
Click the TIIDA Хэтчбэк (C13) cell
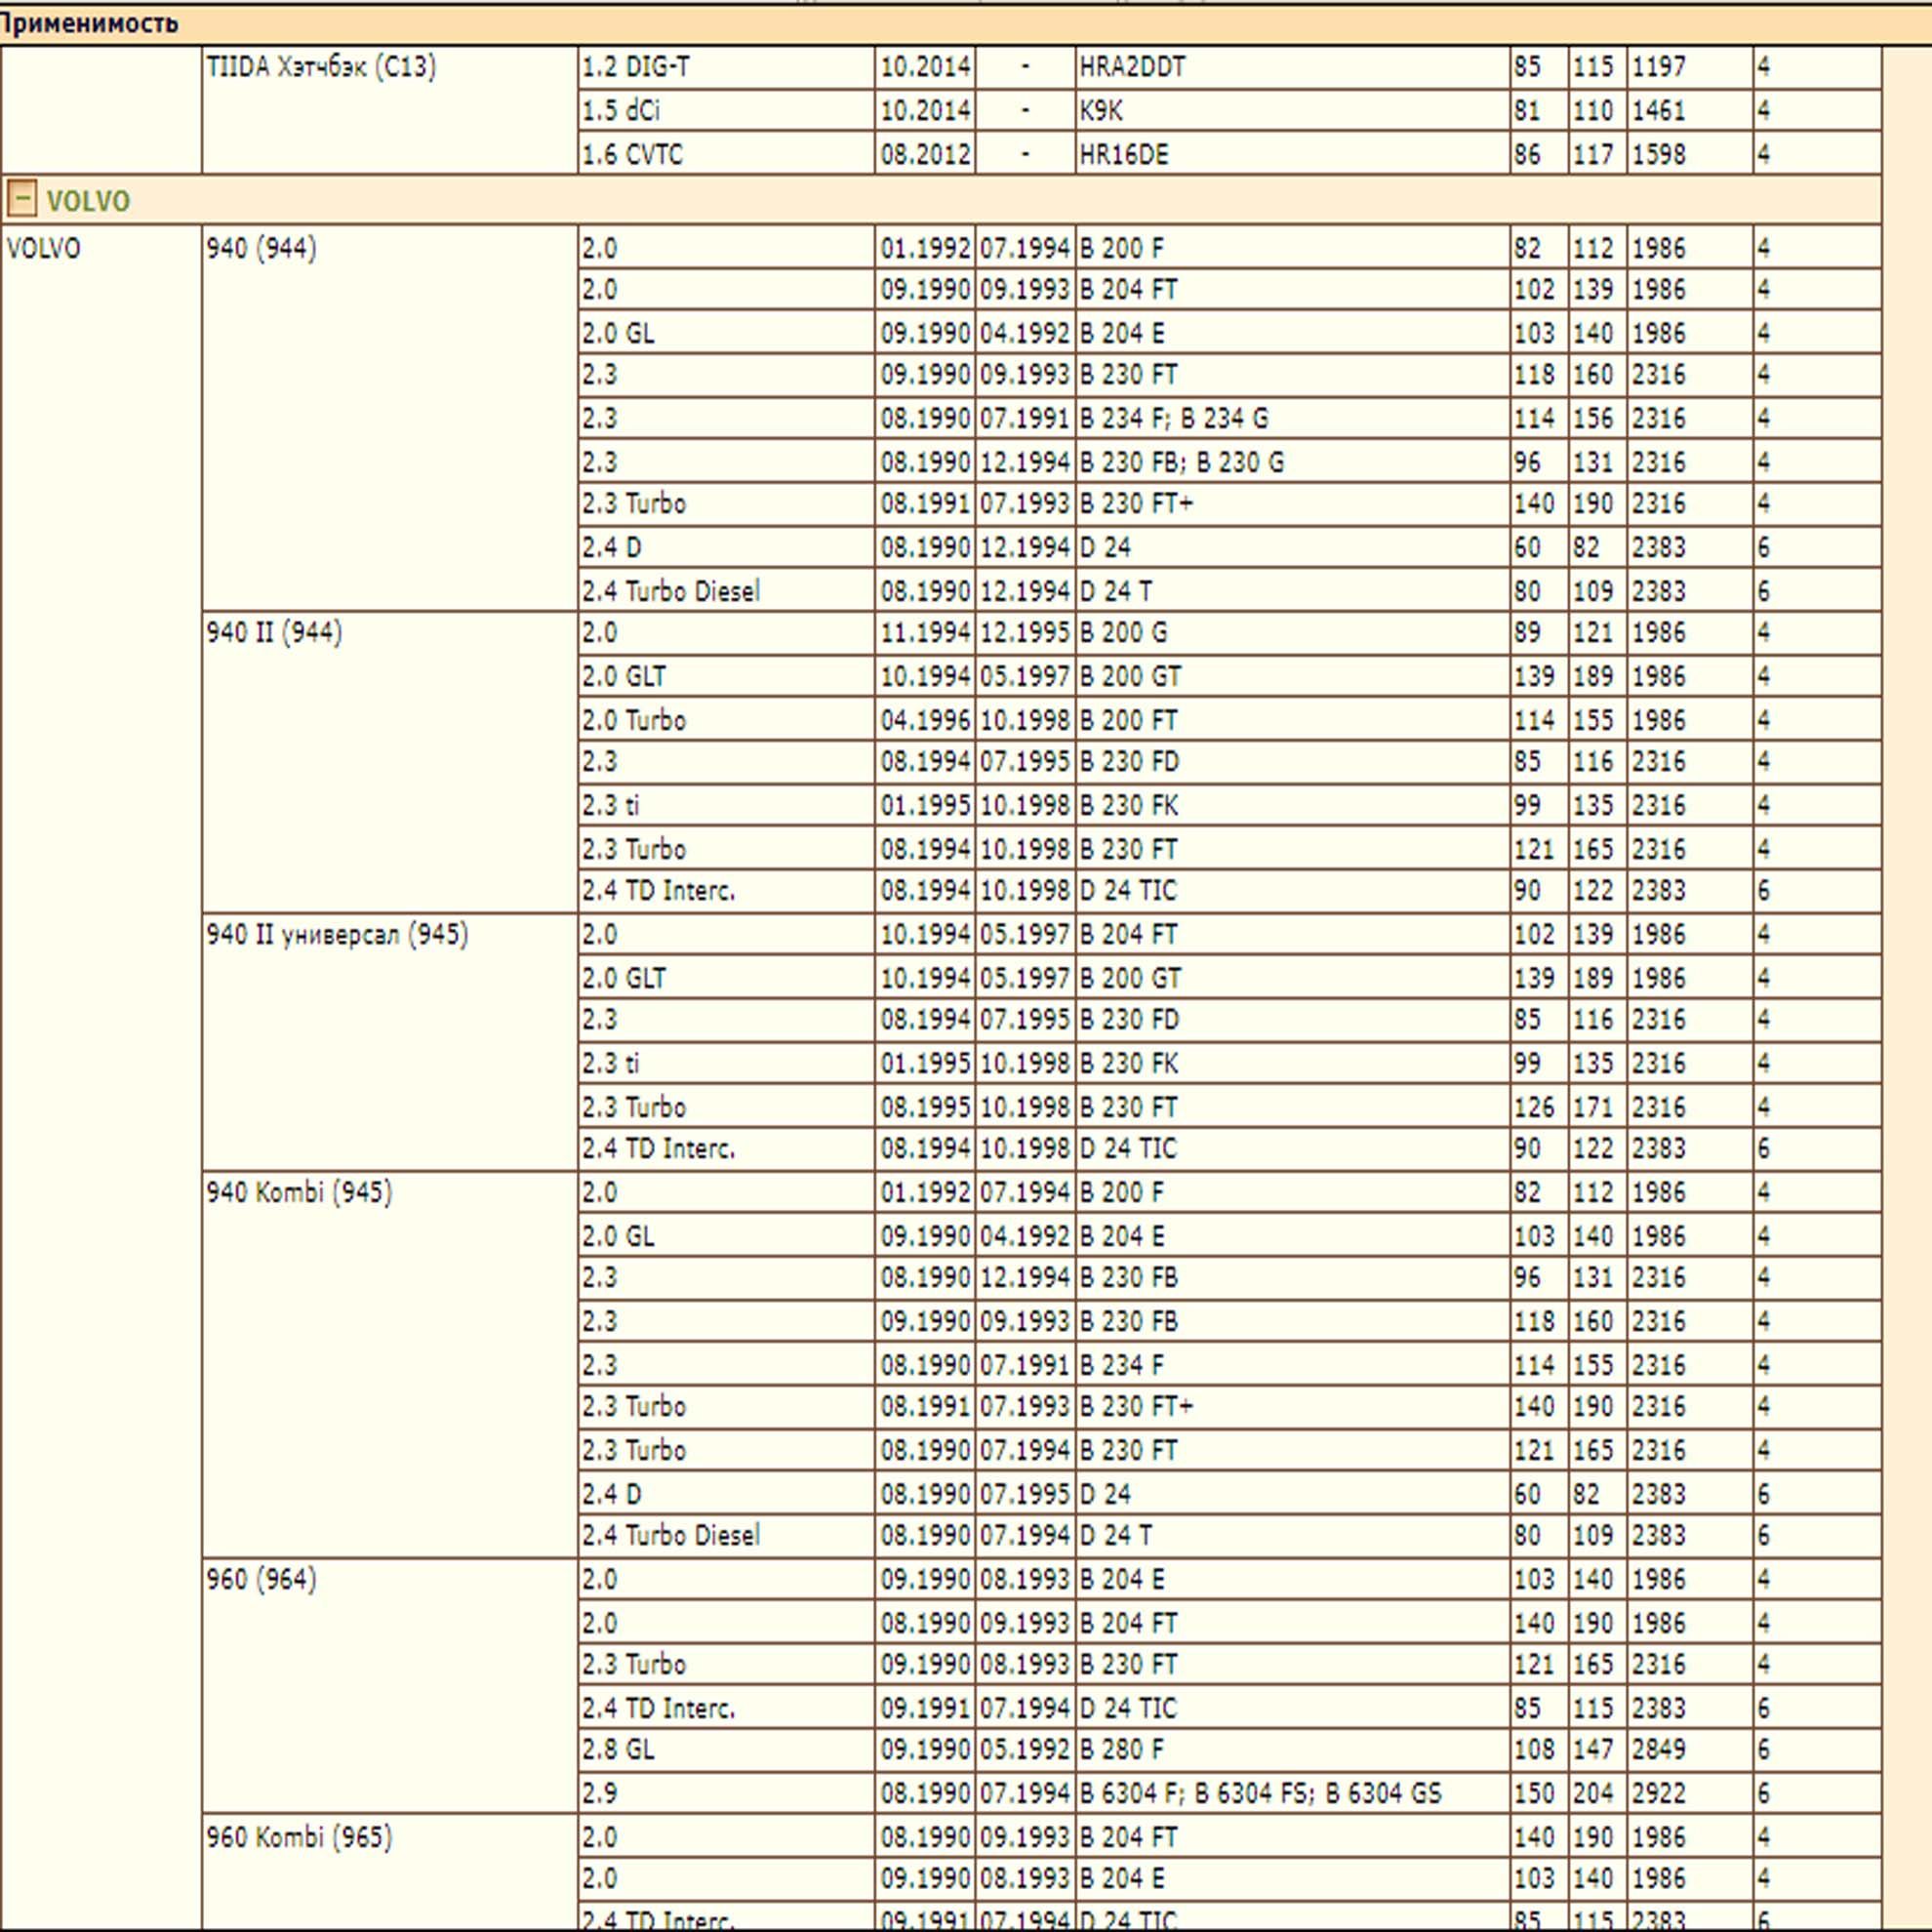[389, 110]
